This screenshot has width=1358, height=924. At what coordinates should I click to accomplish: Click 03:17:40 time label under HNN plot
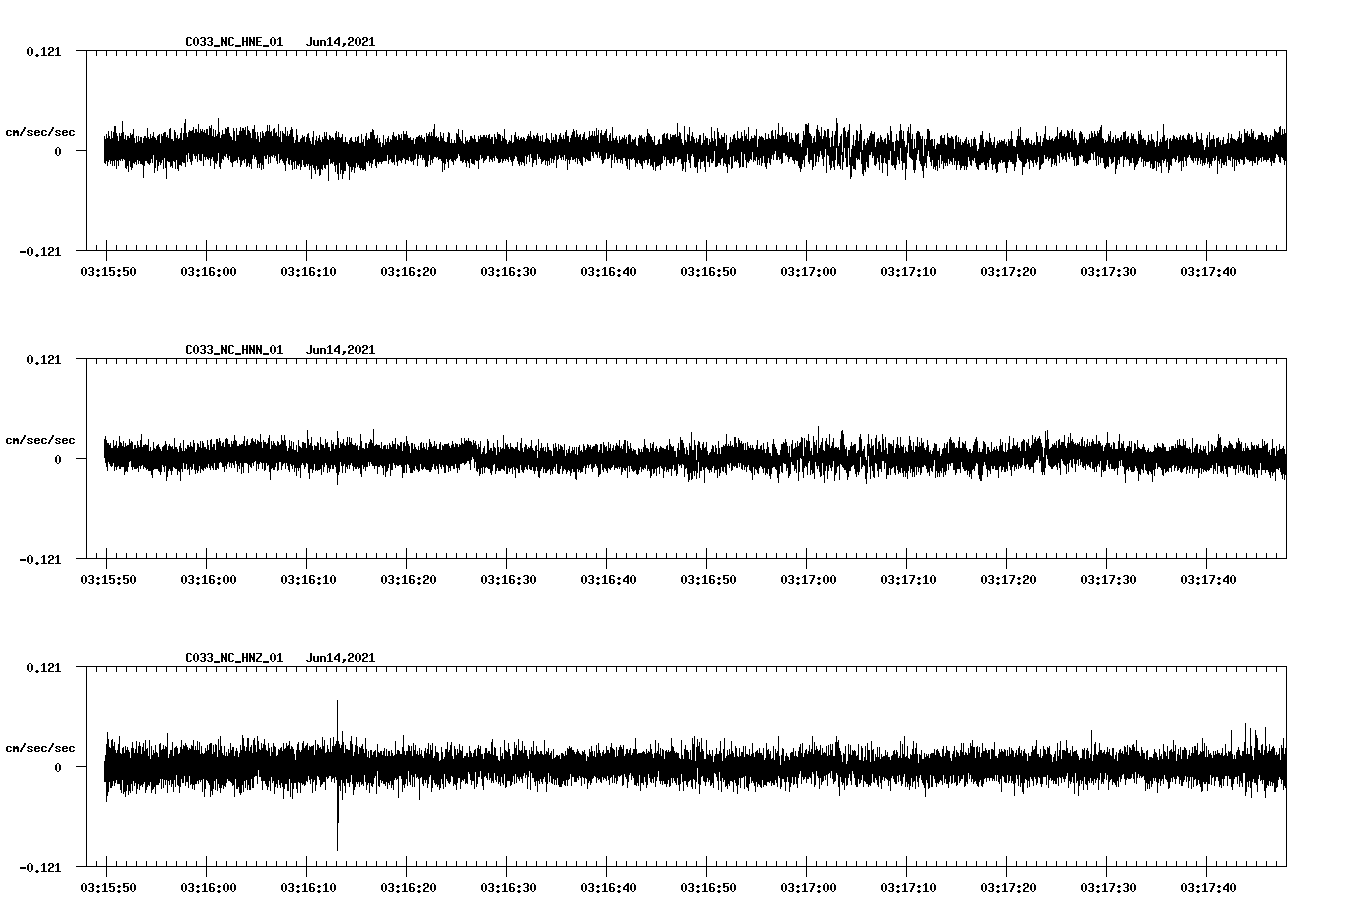coord(1208,579)
